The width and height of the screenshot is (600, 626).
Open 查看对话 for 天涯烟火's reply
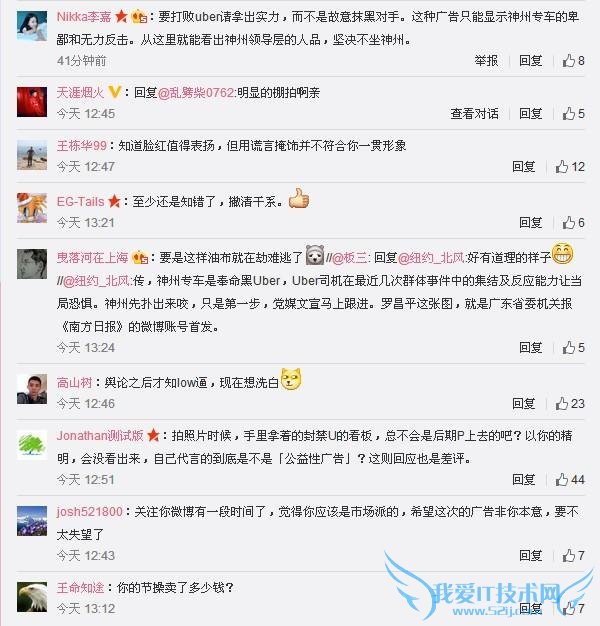(x=474, y=114)
